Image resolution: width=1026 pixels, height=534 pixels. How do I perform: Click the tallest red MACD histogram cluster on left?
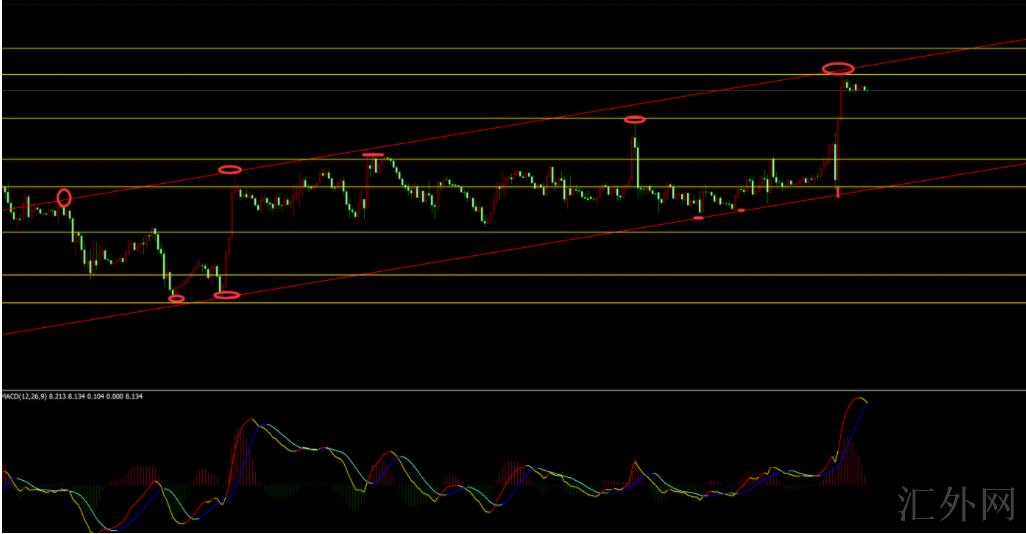pyautogui.click(x=246, y=452)
